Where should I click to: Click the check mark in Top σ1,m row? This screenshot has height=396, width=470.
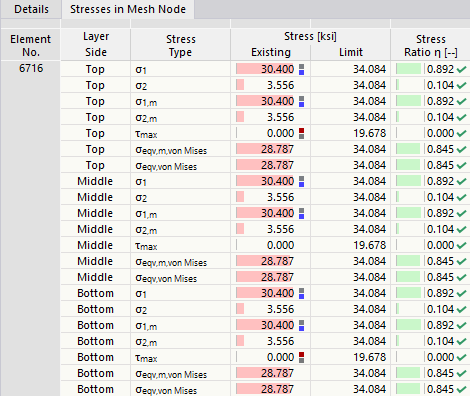tap(462, 101)
